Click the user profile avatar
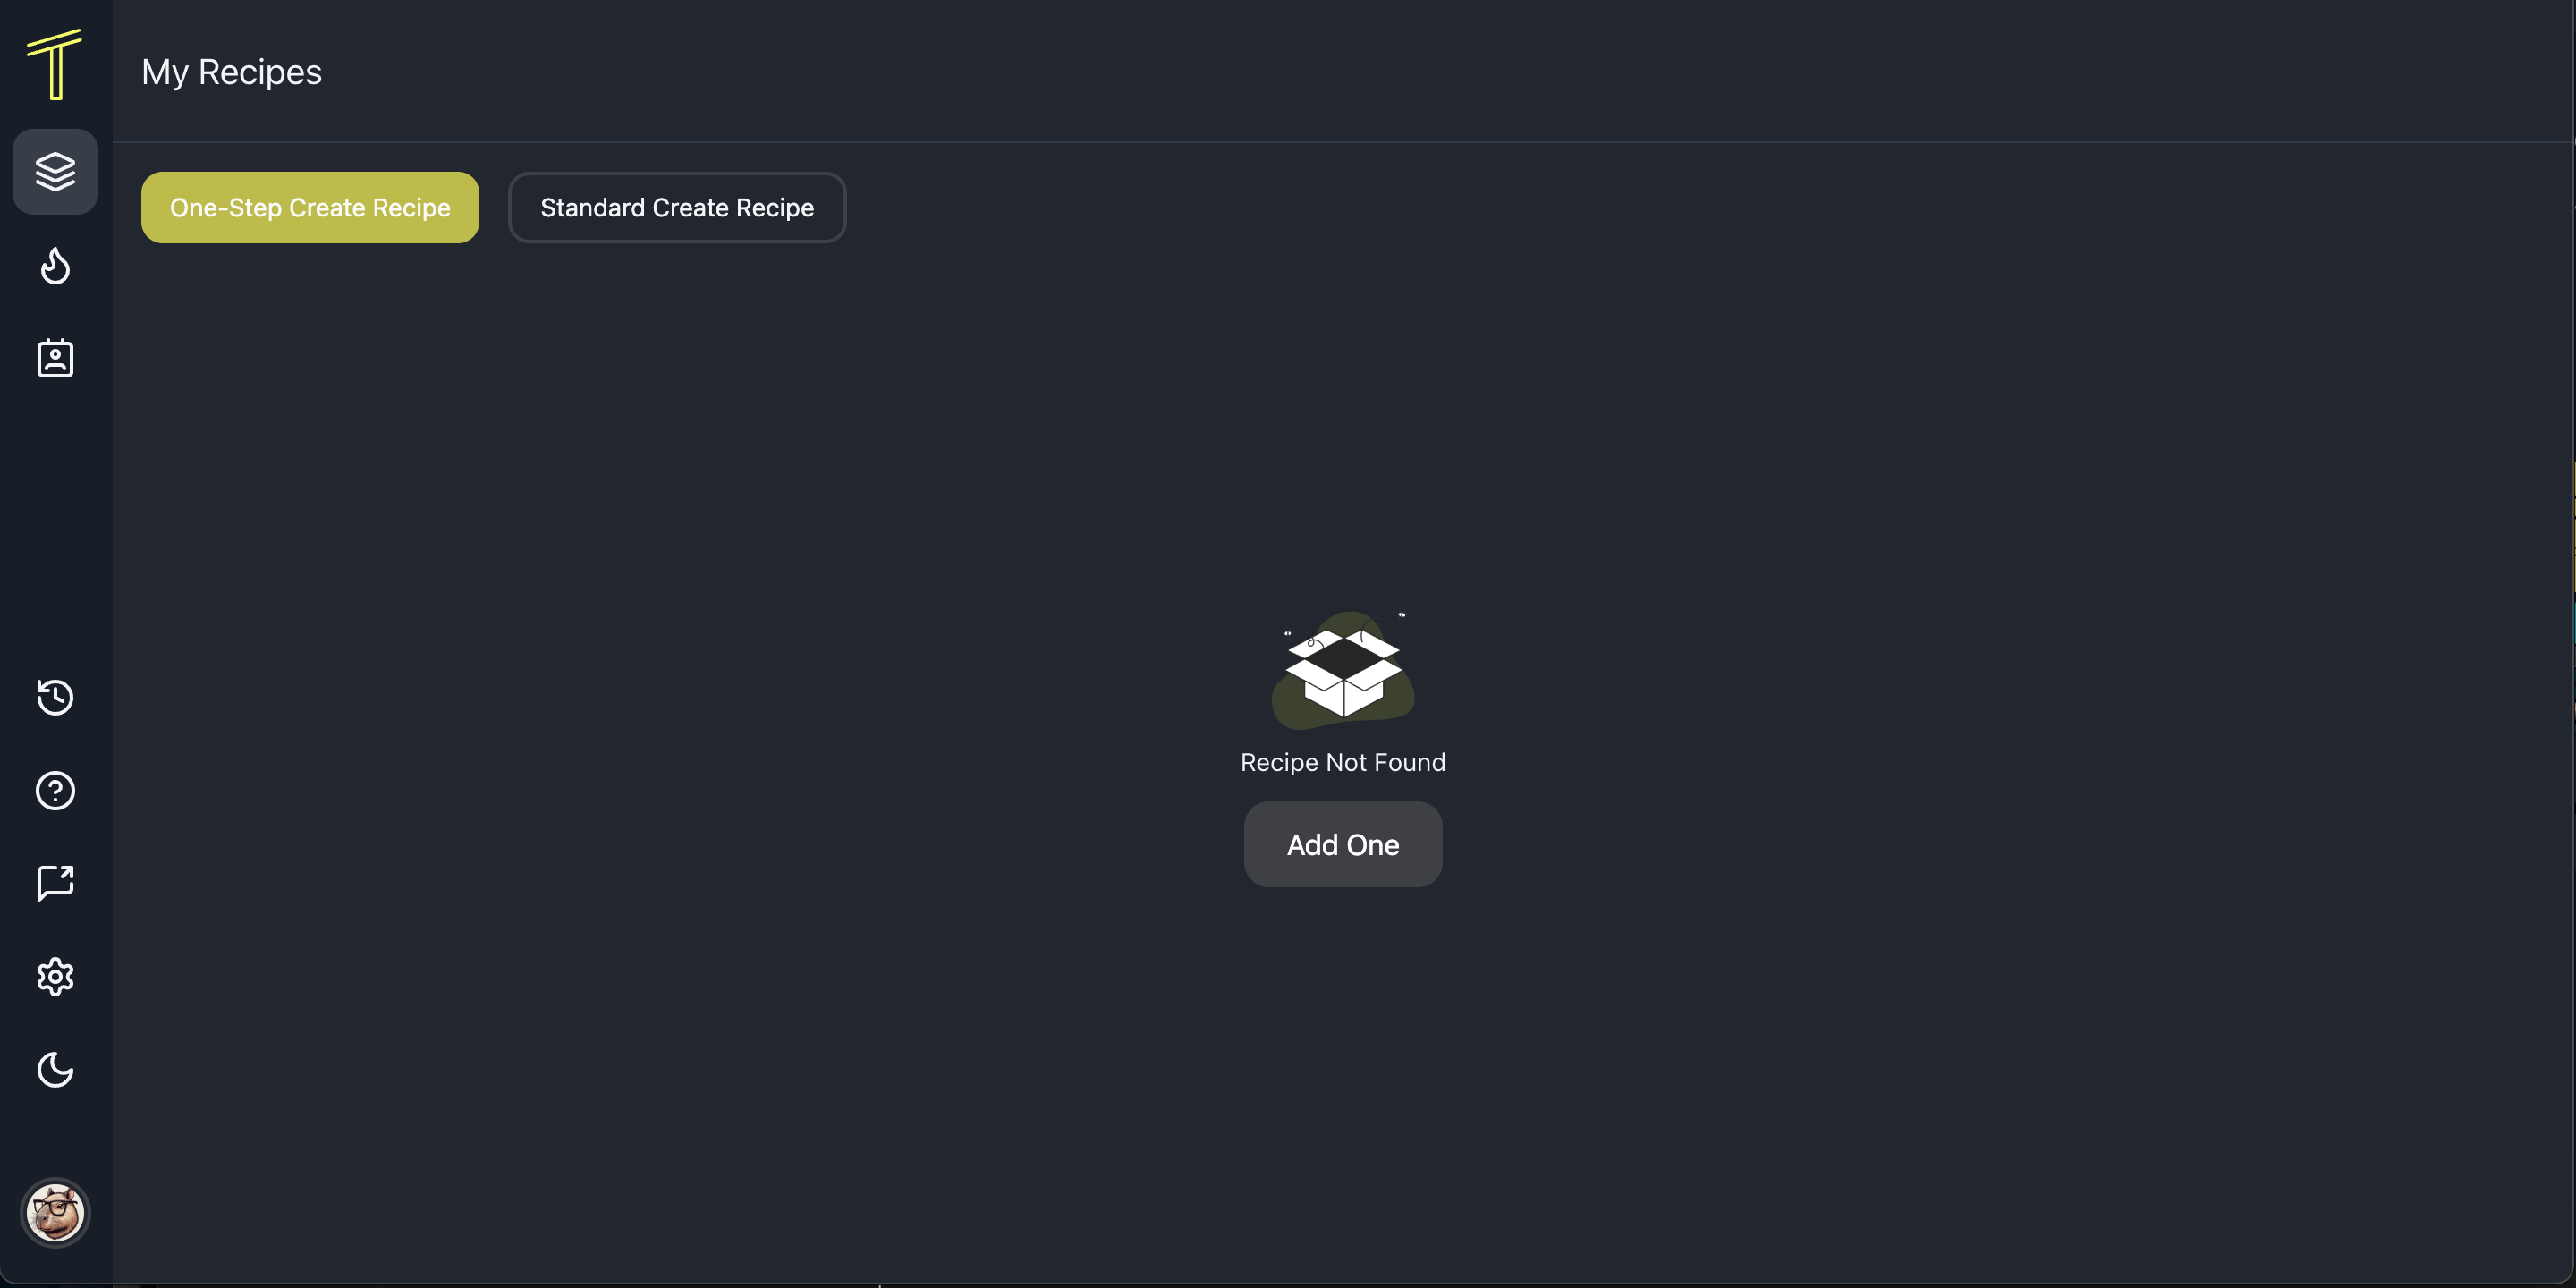 coord(55,1213)
